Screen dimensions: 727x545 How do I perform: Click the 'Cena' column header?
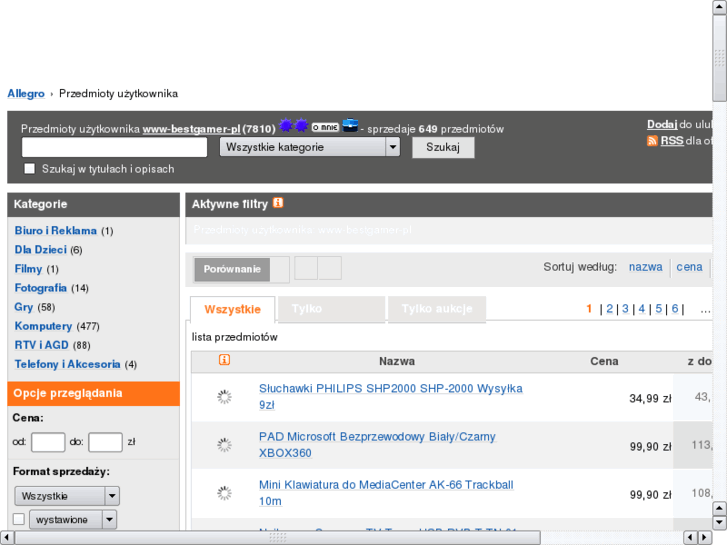pyautogui.click(x=604, y=361)
